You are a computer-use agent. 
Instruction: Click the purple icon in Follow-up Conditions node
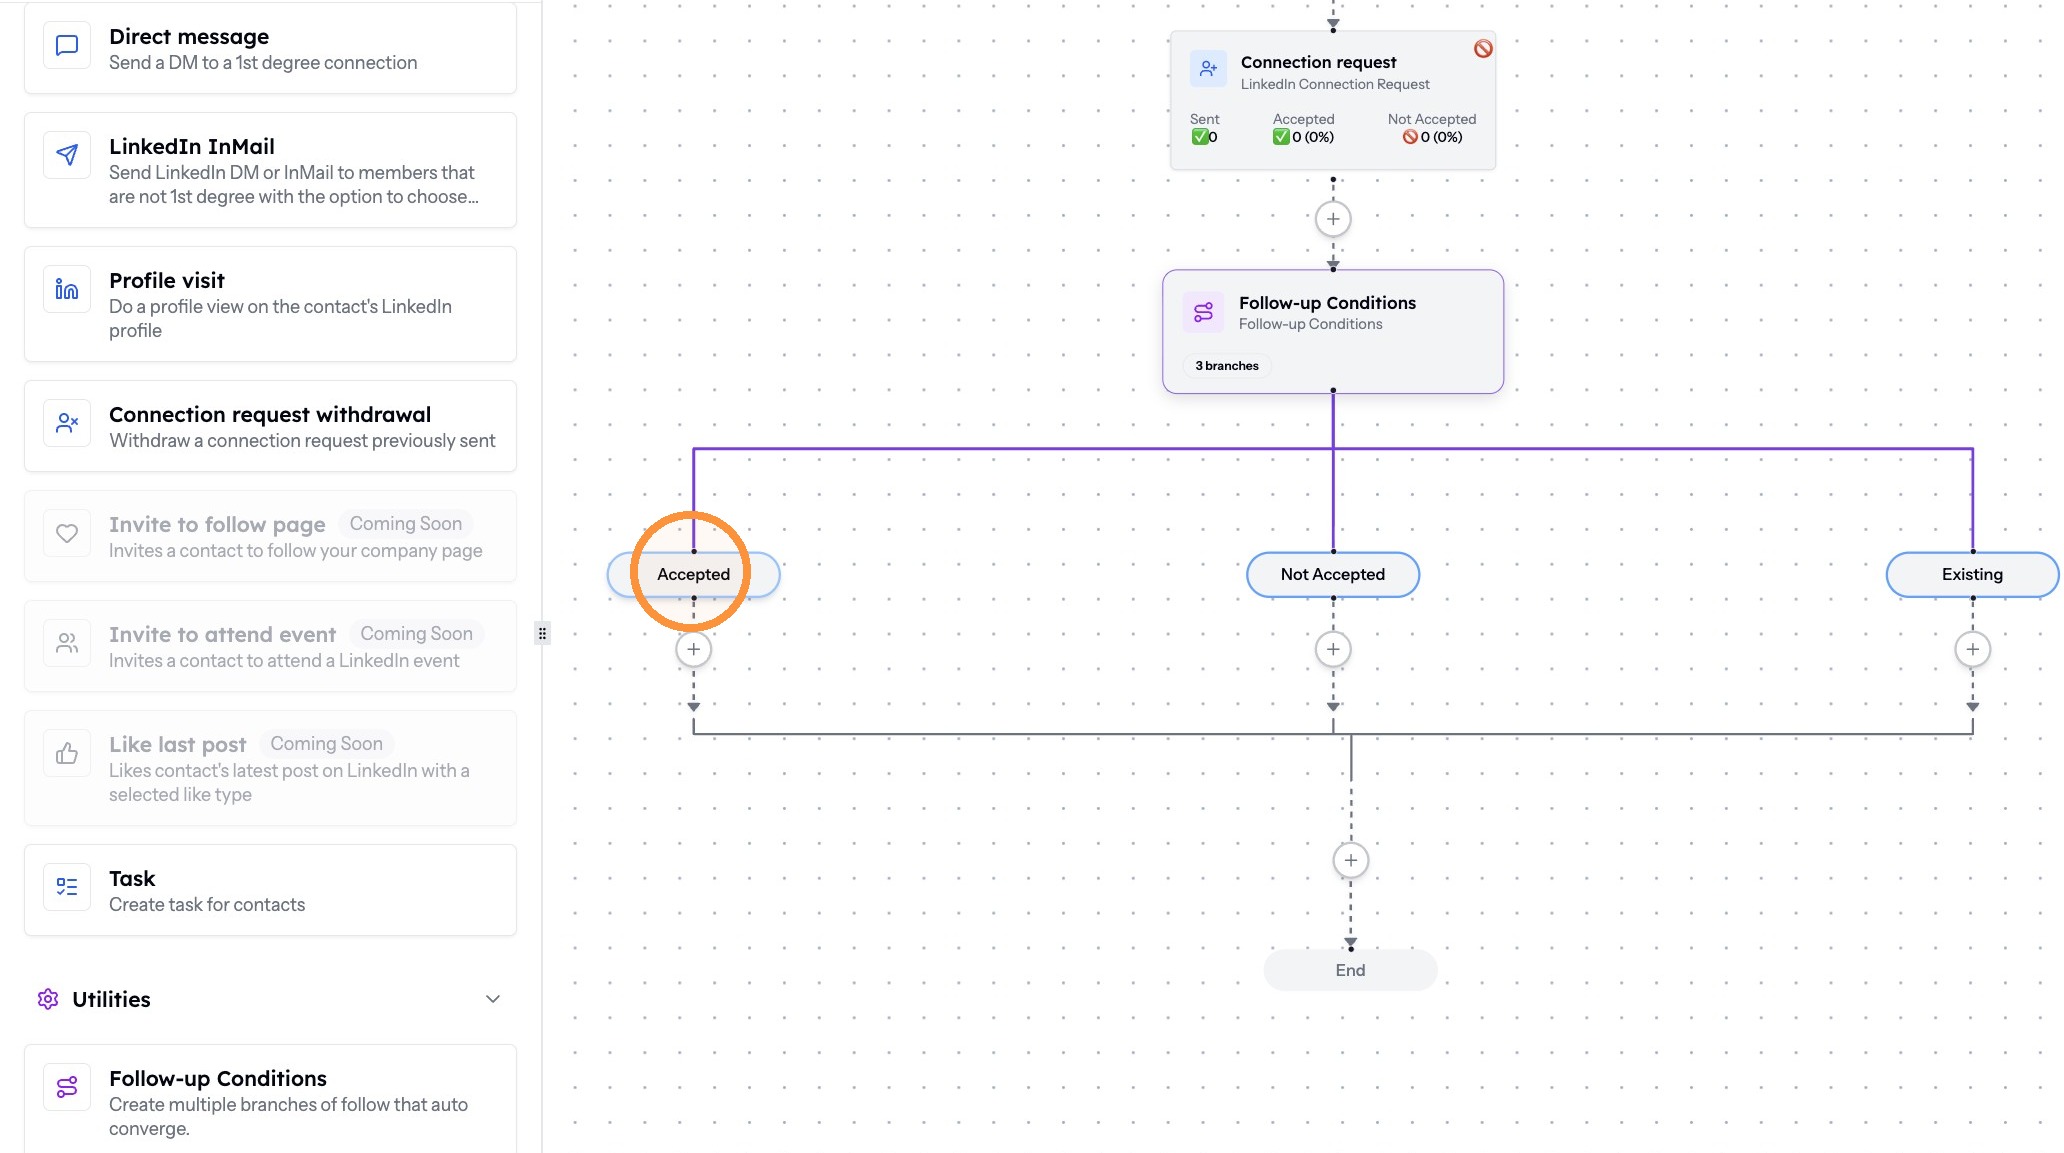1203,312
